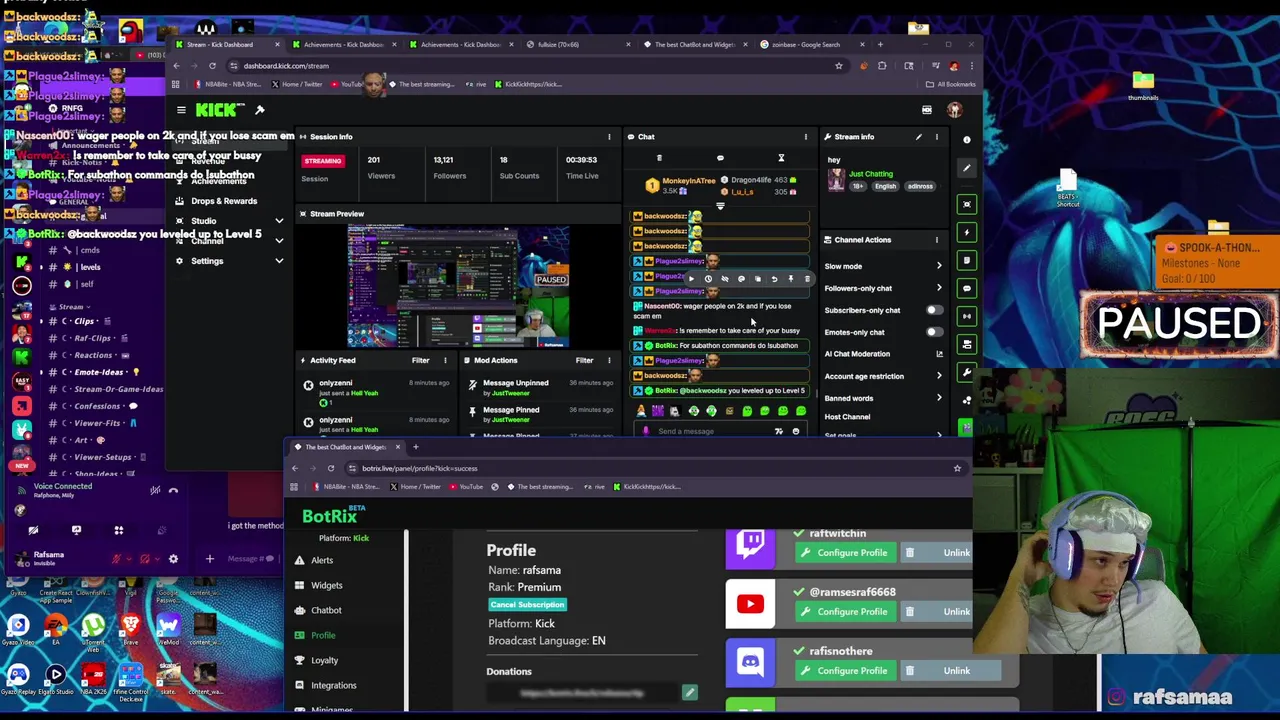
Task: Configure Profile for raftwitchin Twitch account
Action: click(x=844, y=552)
